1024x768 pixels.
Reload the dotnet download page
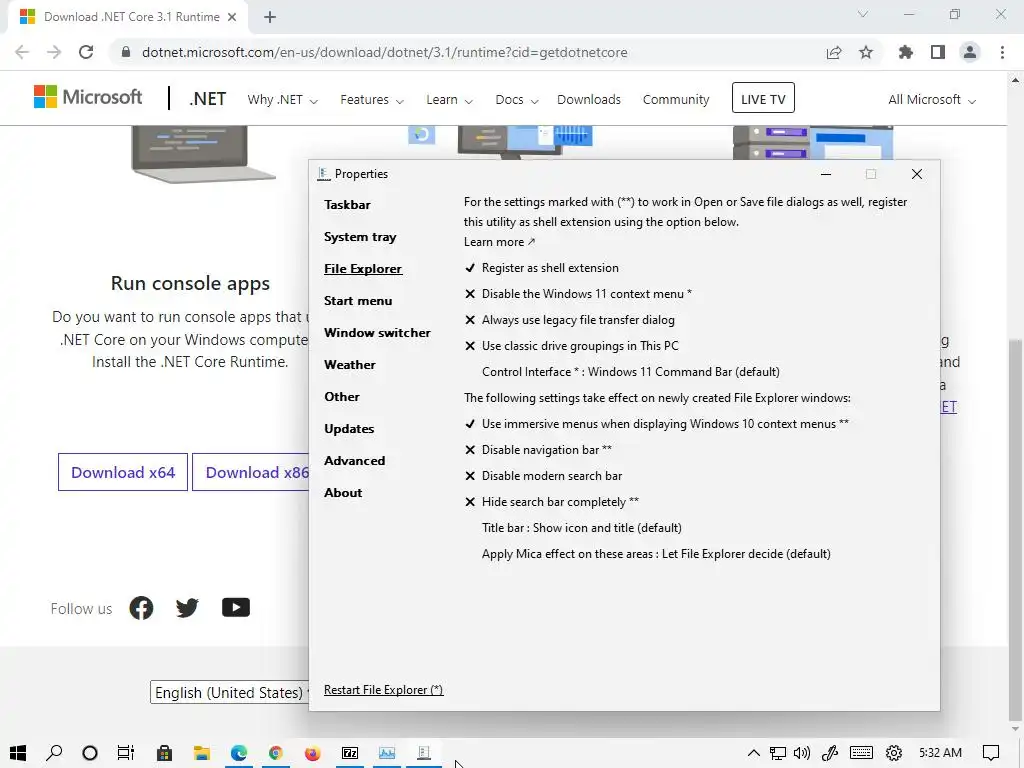point(86,52)
